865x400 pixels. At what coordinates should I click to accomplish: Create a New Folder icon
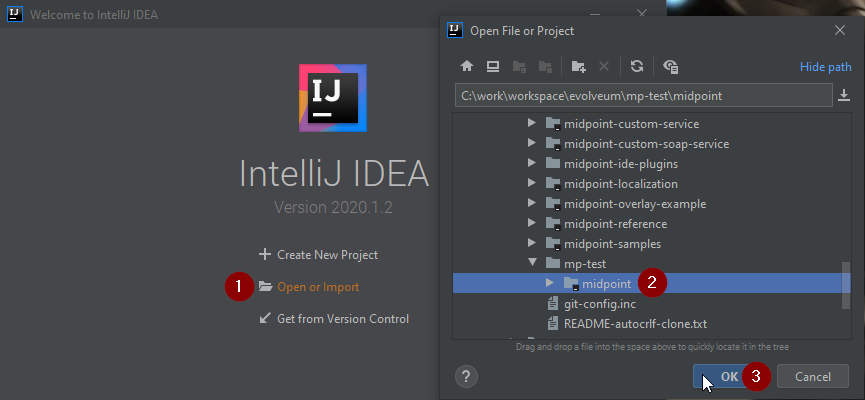tap(578, 67)
